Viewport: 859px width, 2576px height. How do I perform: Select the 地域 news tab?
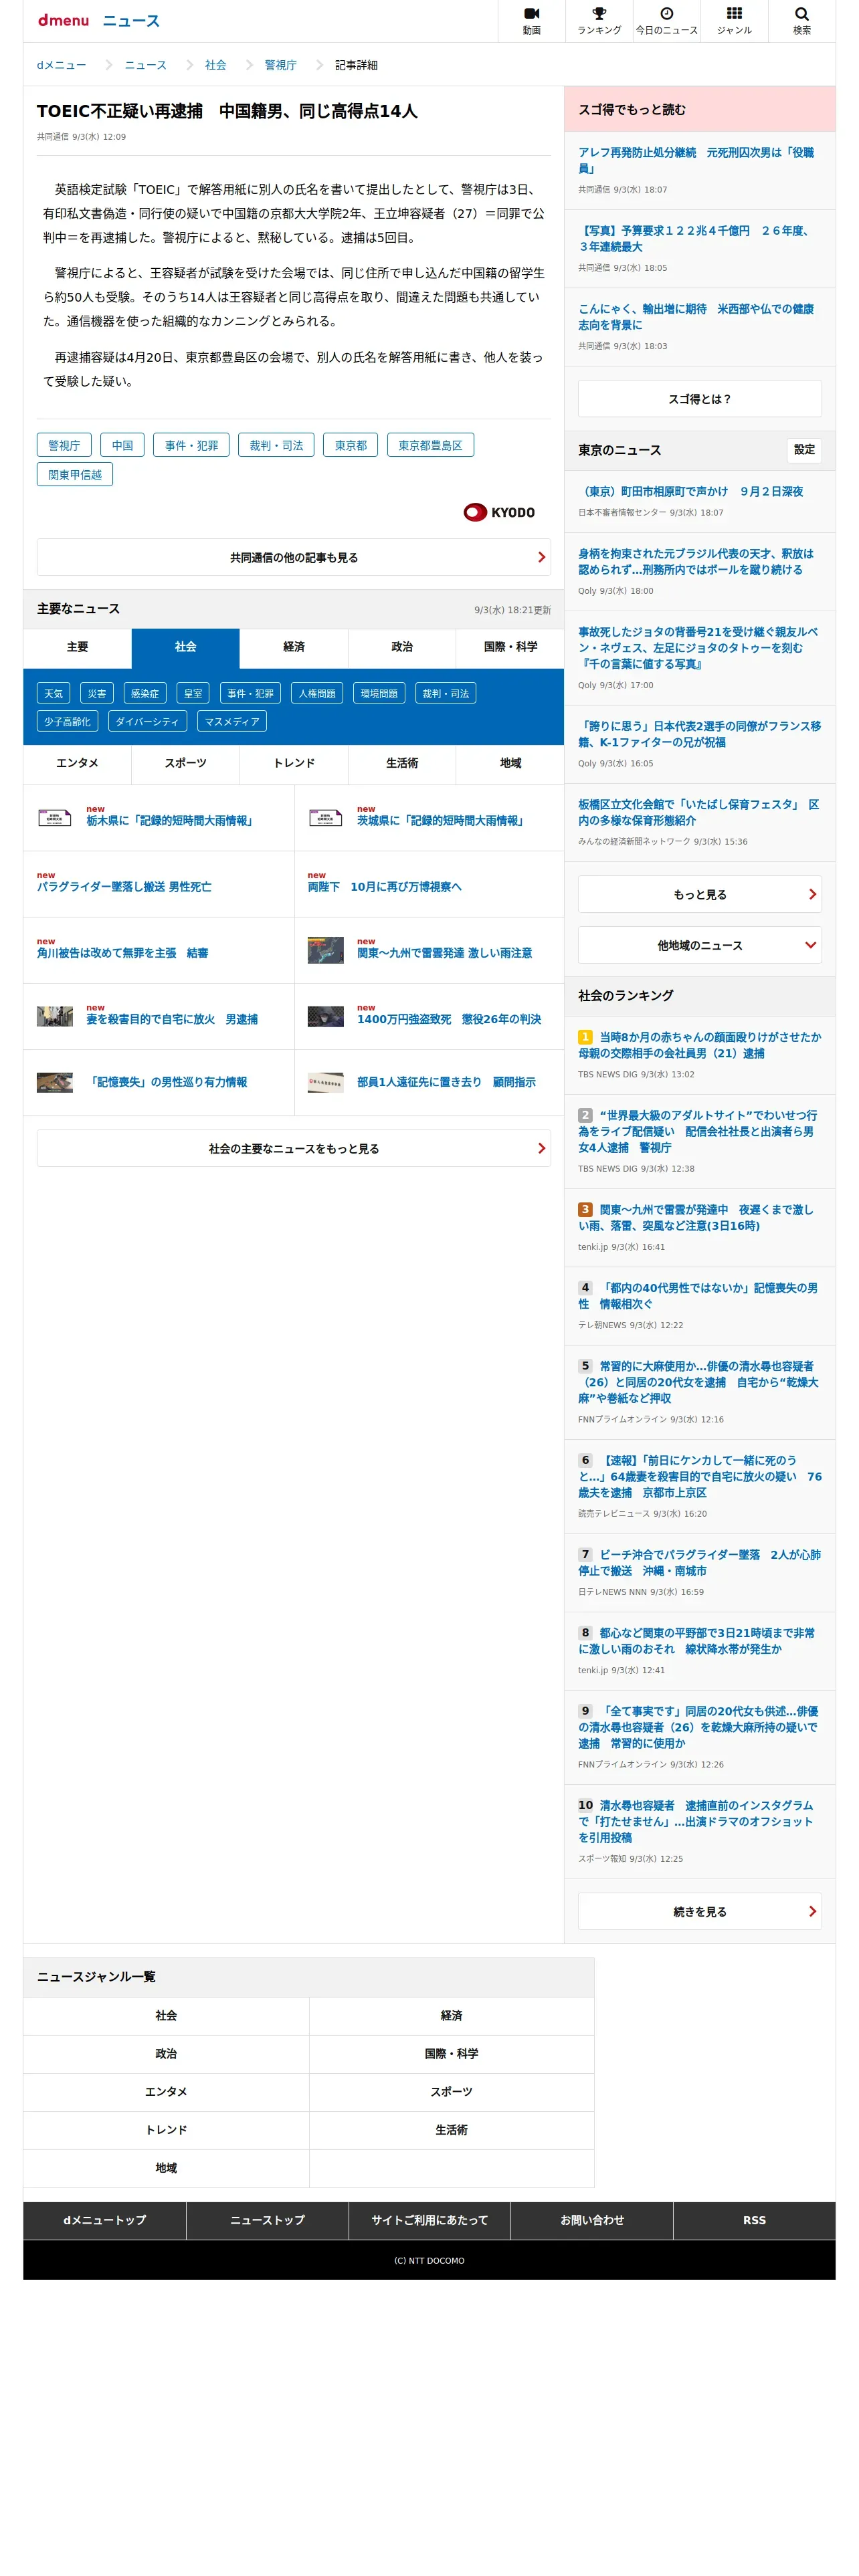pos(510,763)
